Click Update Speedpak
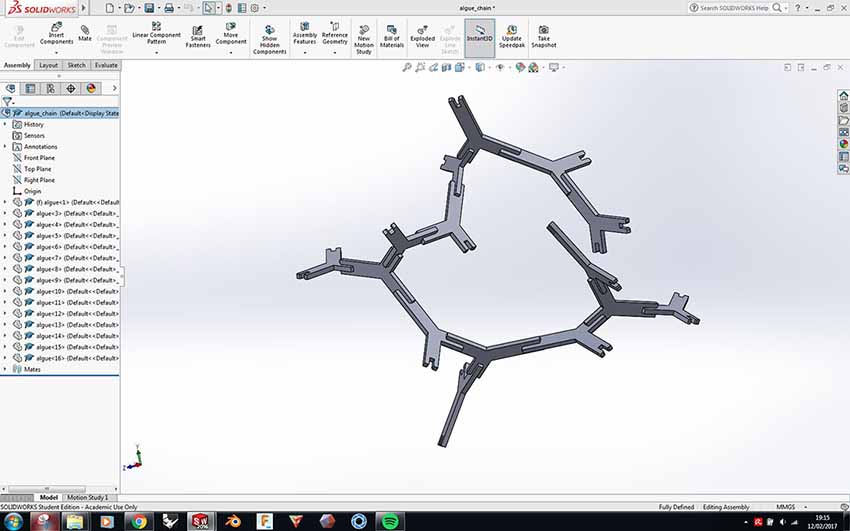 (512, 36)
